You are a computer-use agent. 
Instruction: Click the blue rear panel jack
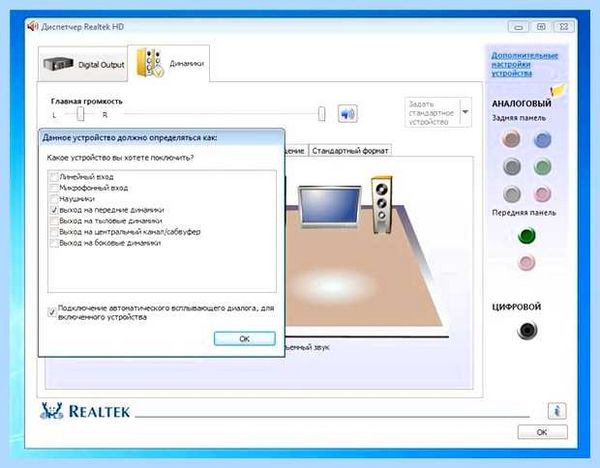click(x=543, y=139)
